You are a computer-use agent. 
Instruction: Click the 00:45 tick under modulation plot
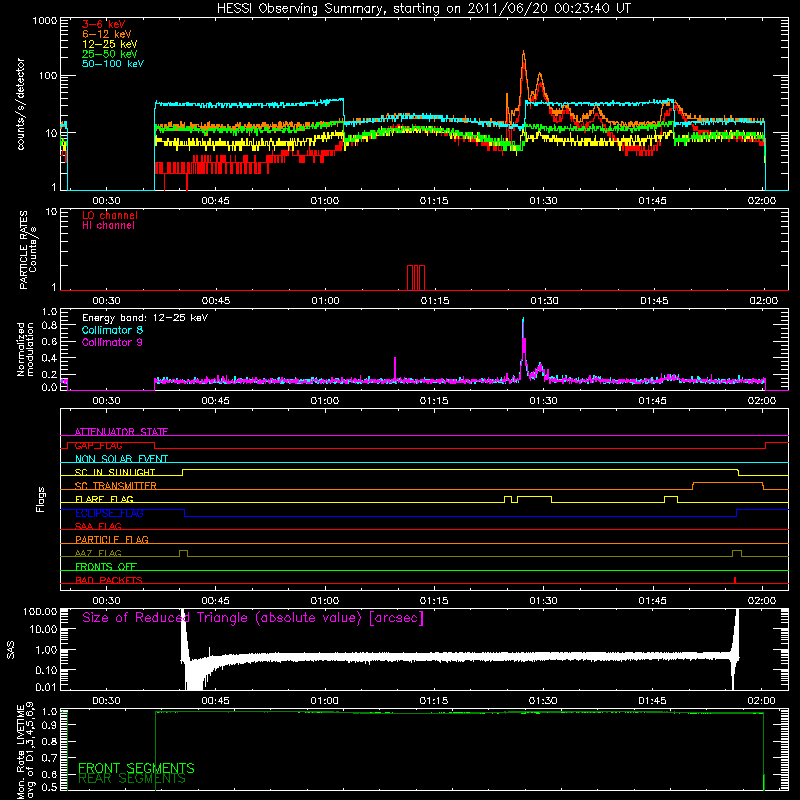pyautogui.click(x=215, y=401)
